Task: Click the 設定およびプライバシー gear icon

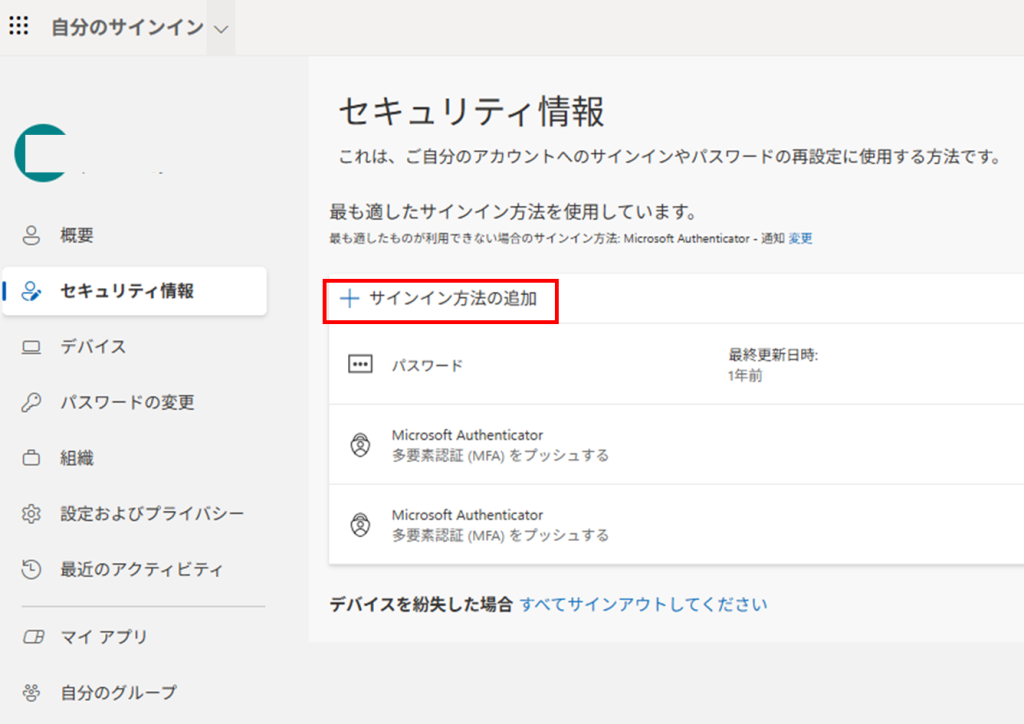Action: click(x=31, y=514)
